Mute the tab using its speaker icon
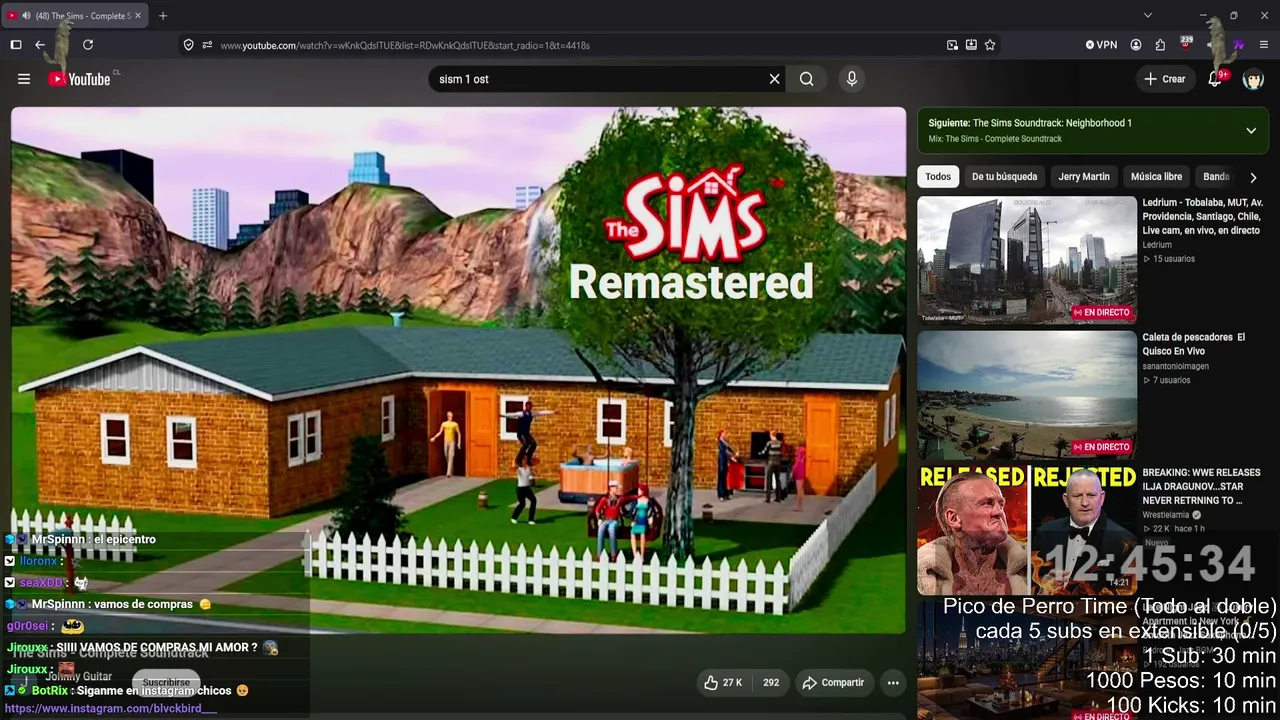Image resolution: width=1280 pixels, height=720 pixels. tap(26, 16)
